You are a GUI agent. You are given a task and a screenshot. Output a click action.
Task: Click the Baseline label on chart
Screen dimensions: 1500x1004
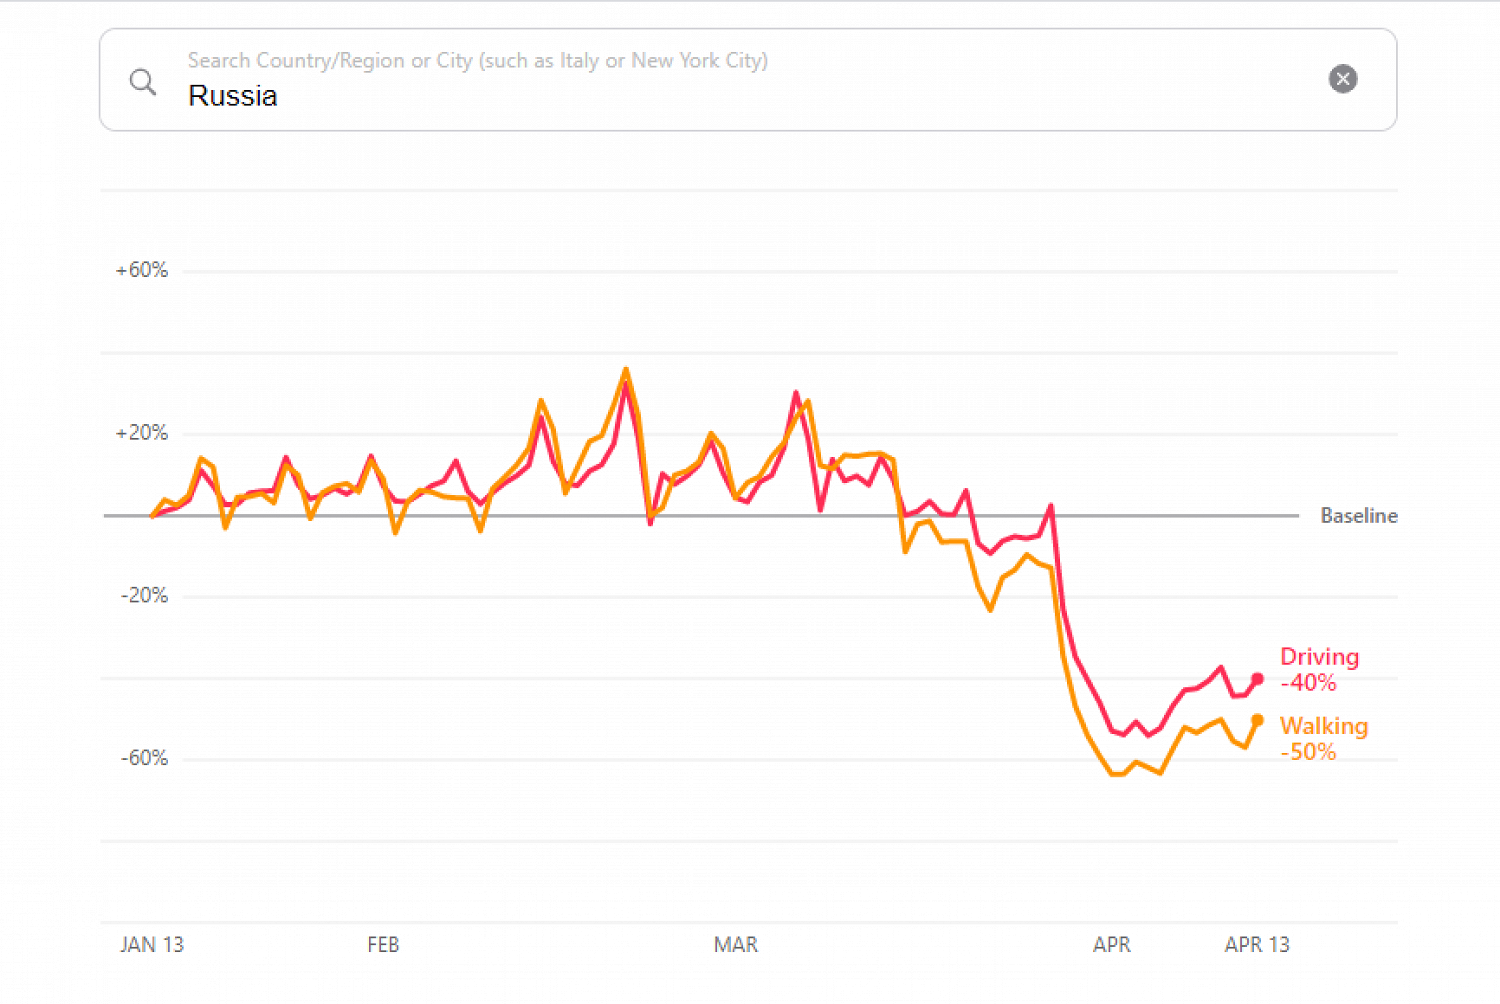(1358, 516)
